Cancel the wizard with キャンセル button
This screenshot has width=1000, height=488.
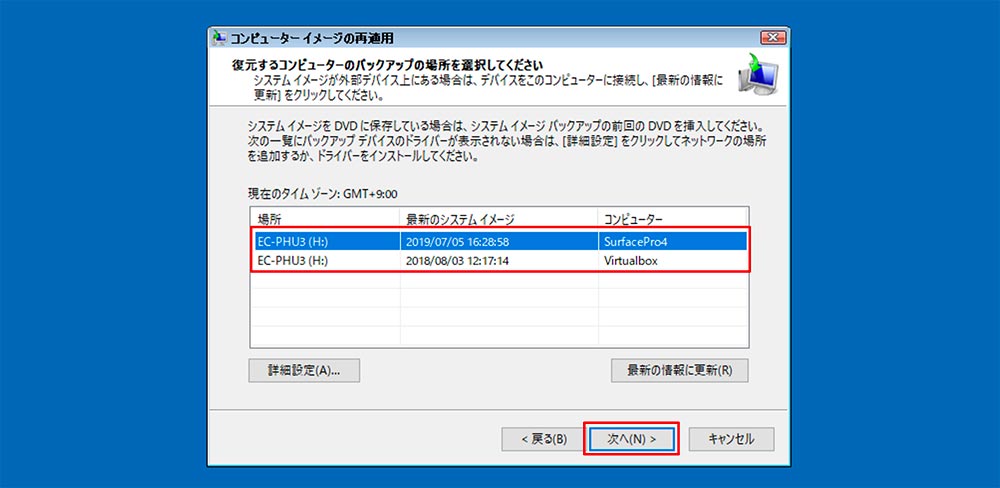[x=731, y=439]
